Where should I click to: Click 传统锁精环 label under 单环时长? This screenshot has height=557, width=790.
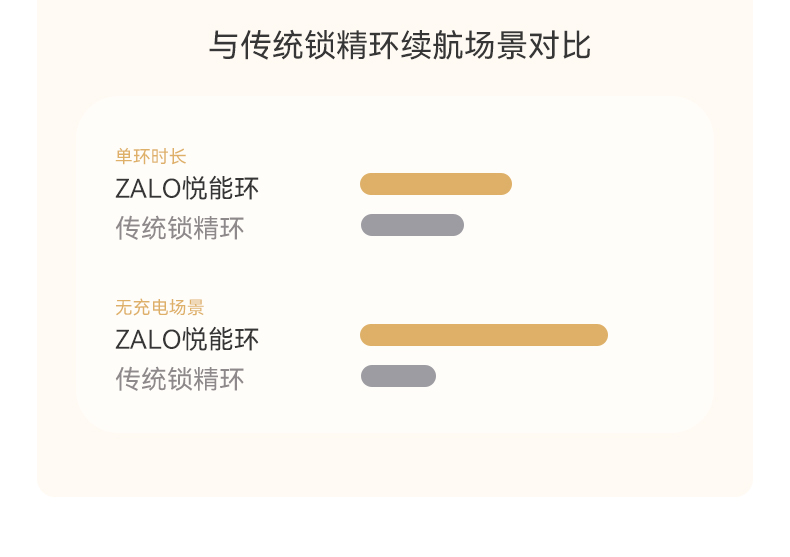180,229
